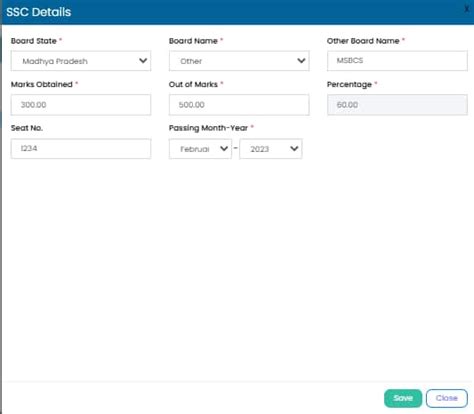Focus the Marks Obtained input field

[x=81, y=105]
